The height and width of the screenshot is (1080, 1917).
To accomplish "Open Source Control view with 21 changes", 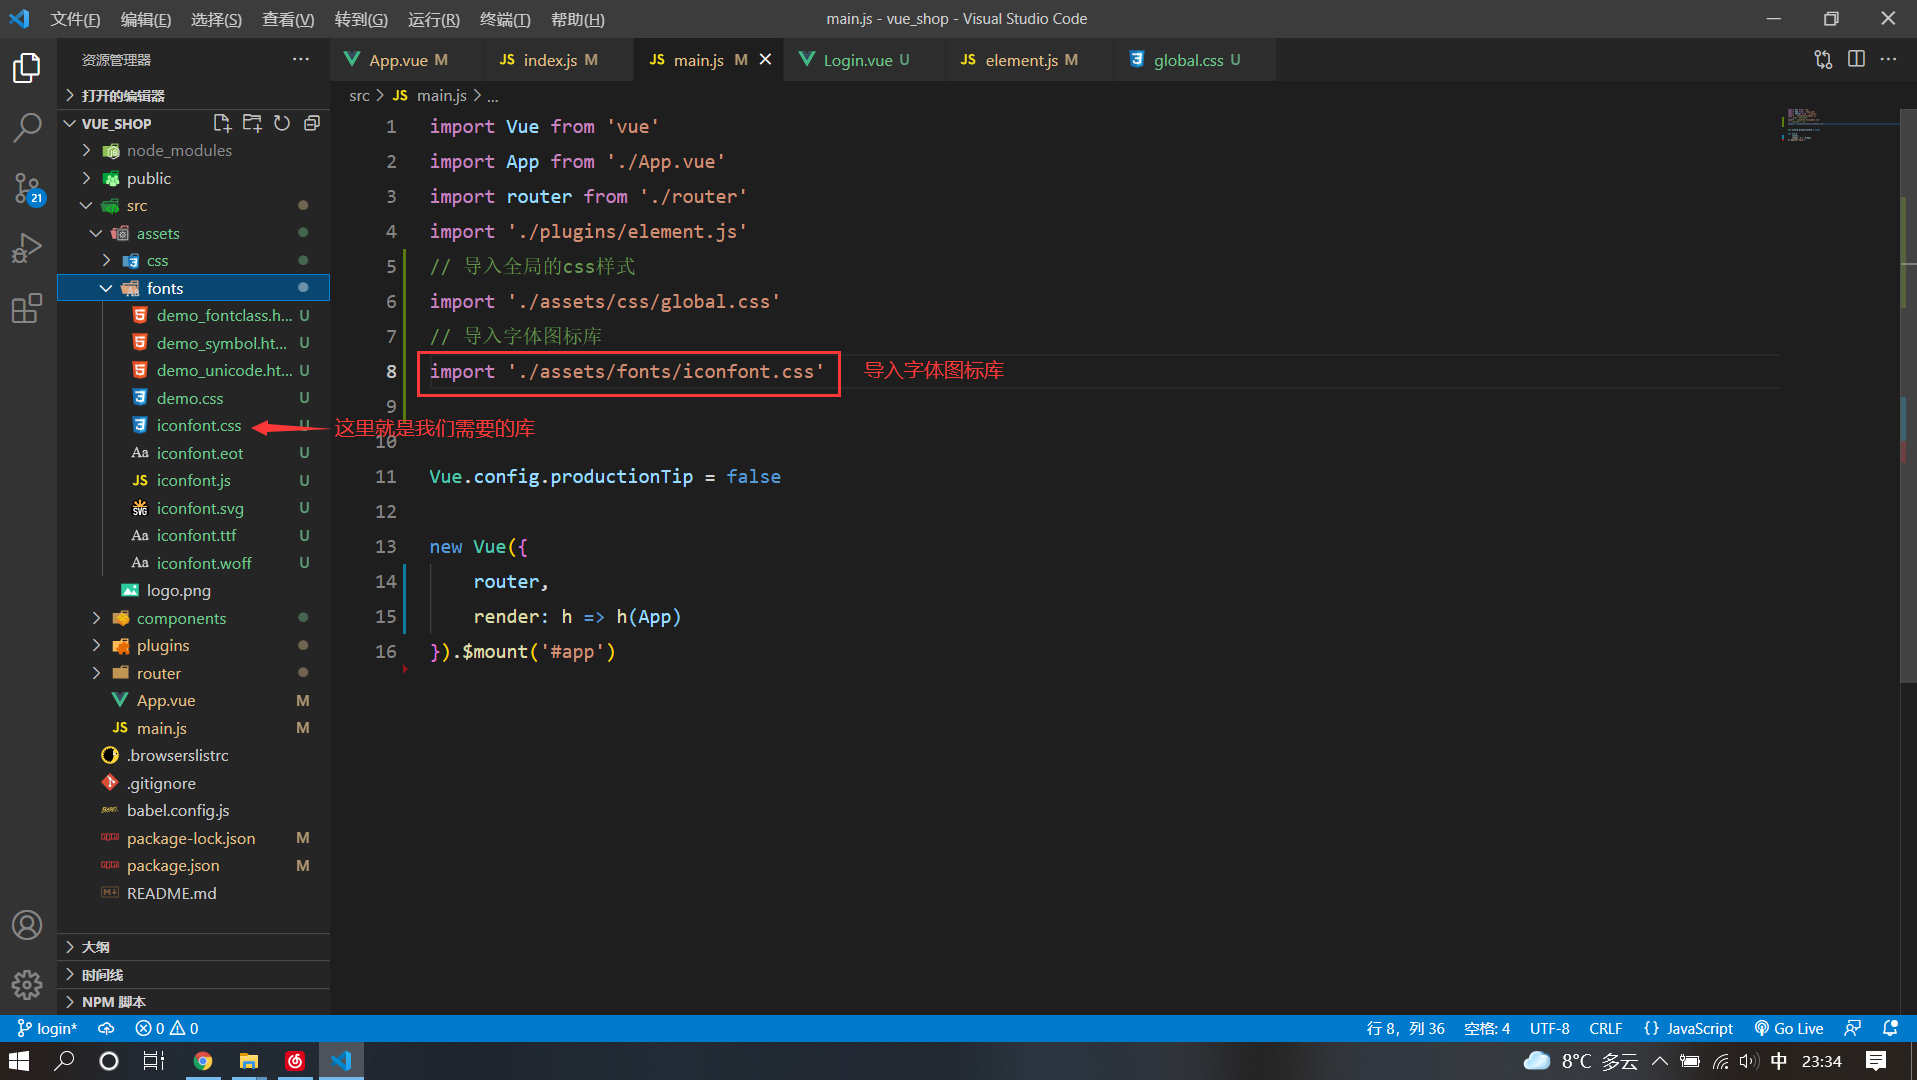I will (x=27, y=188).
